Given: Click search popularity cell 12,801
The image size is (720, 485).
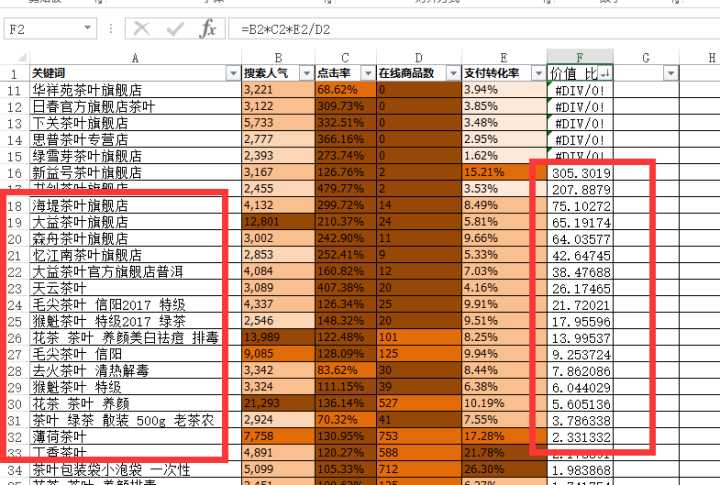Looking at the screenshot, I should click(278, 222).
